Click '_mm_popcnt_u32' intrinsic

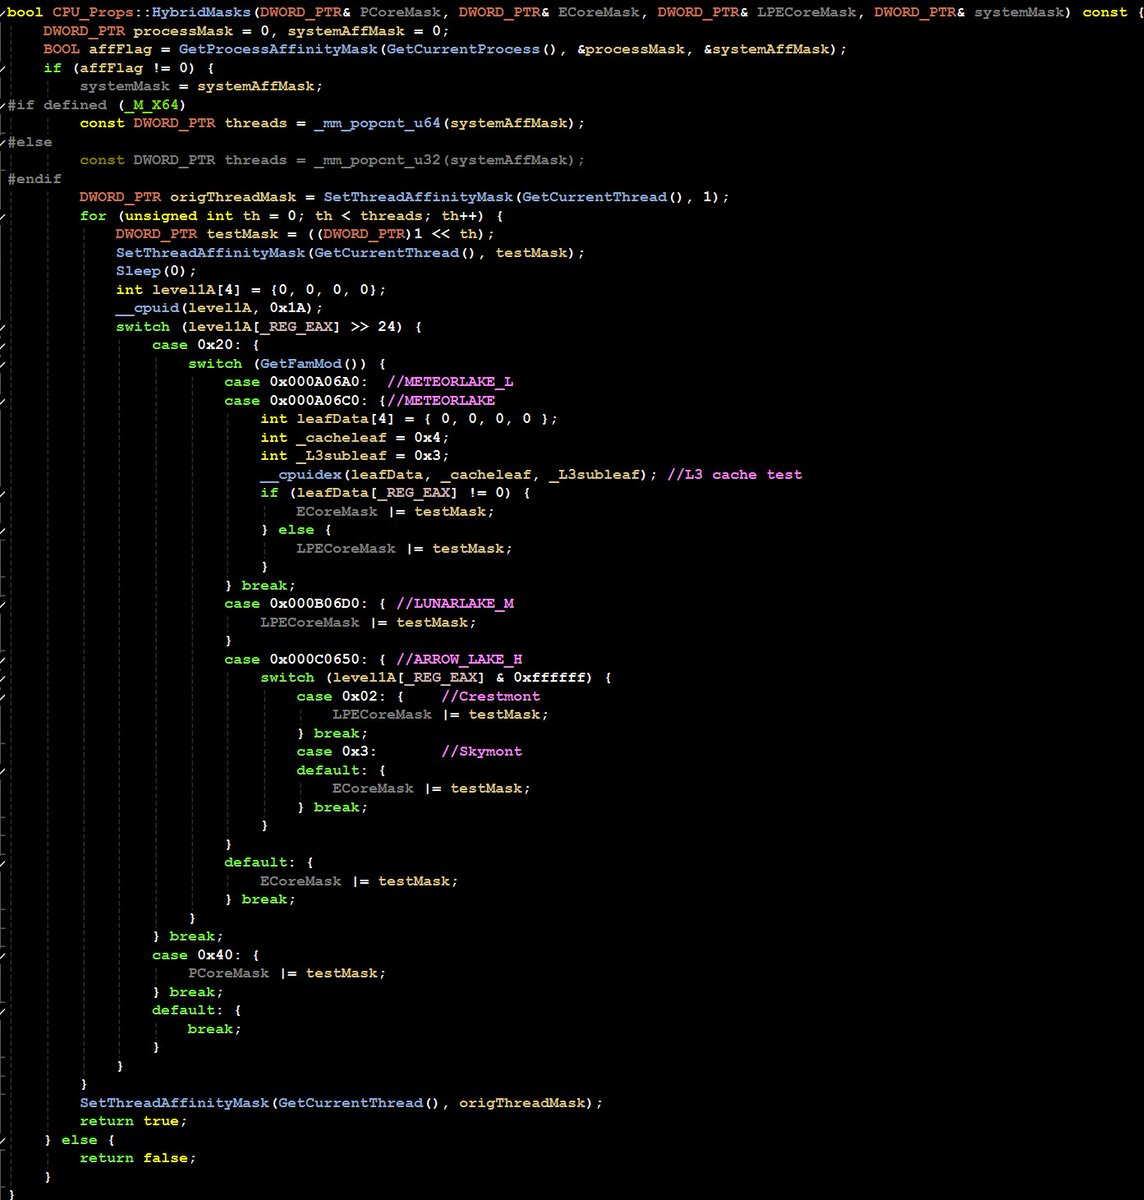377,160
